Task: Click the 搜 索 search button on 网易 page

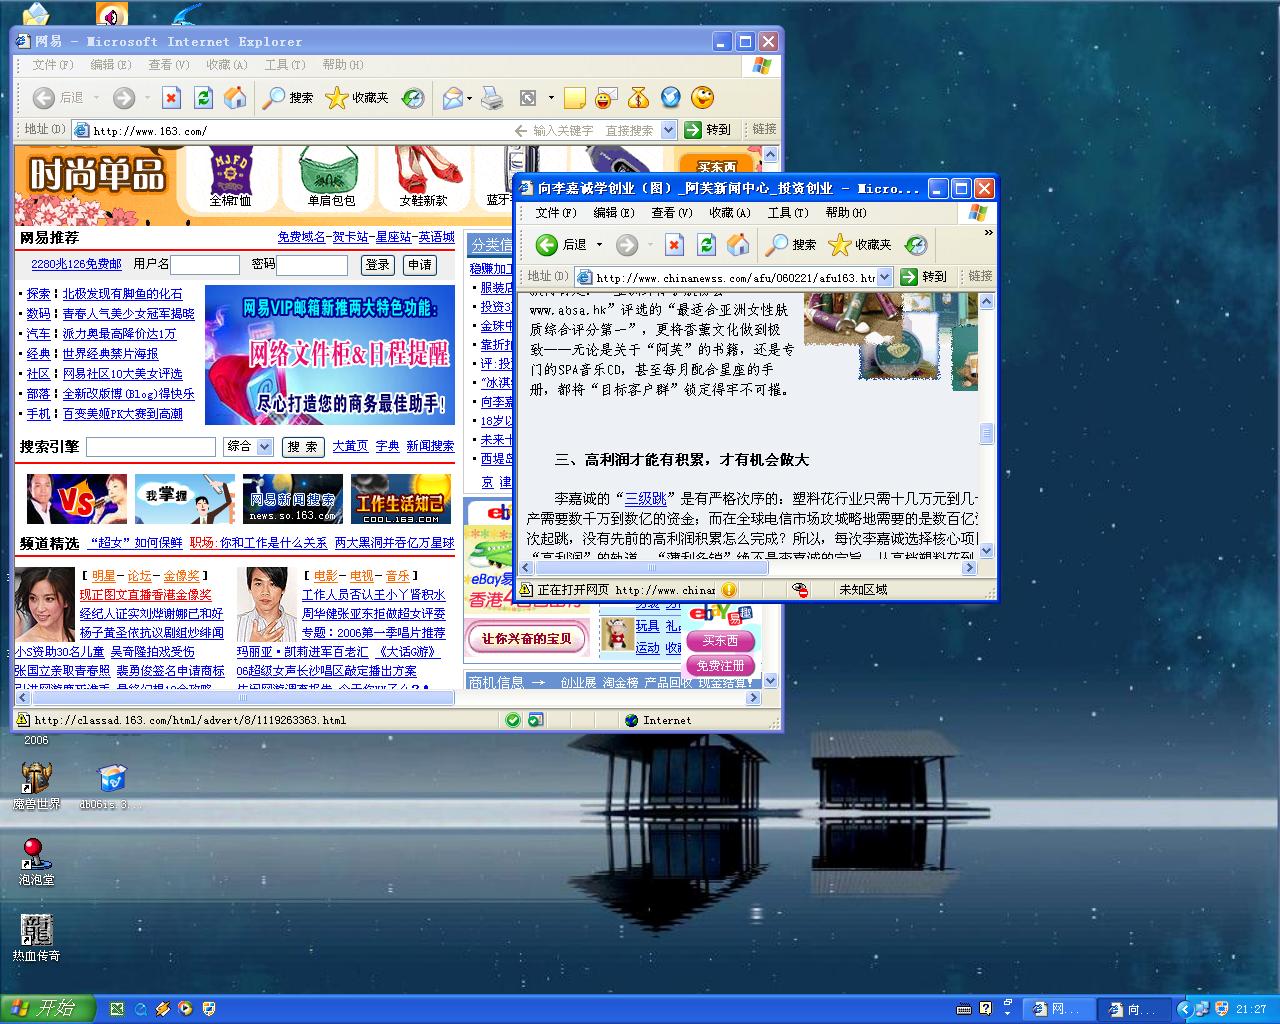Action: tap(302, 447)
